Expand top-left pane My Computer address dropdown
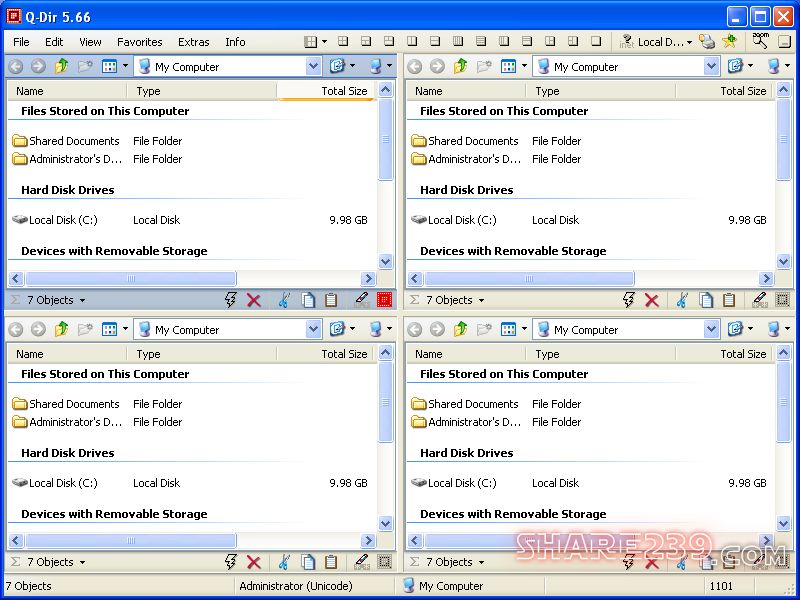800x600 pixels. (x=313, y=66)
